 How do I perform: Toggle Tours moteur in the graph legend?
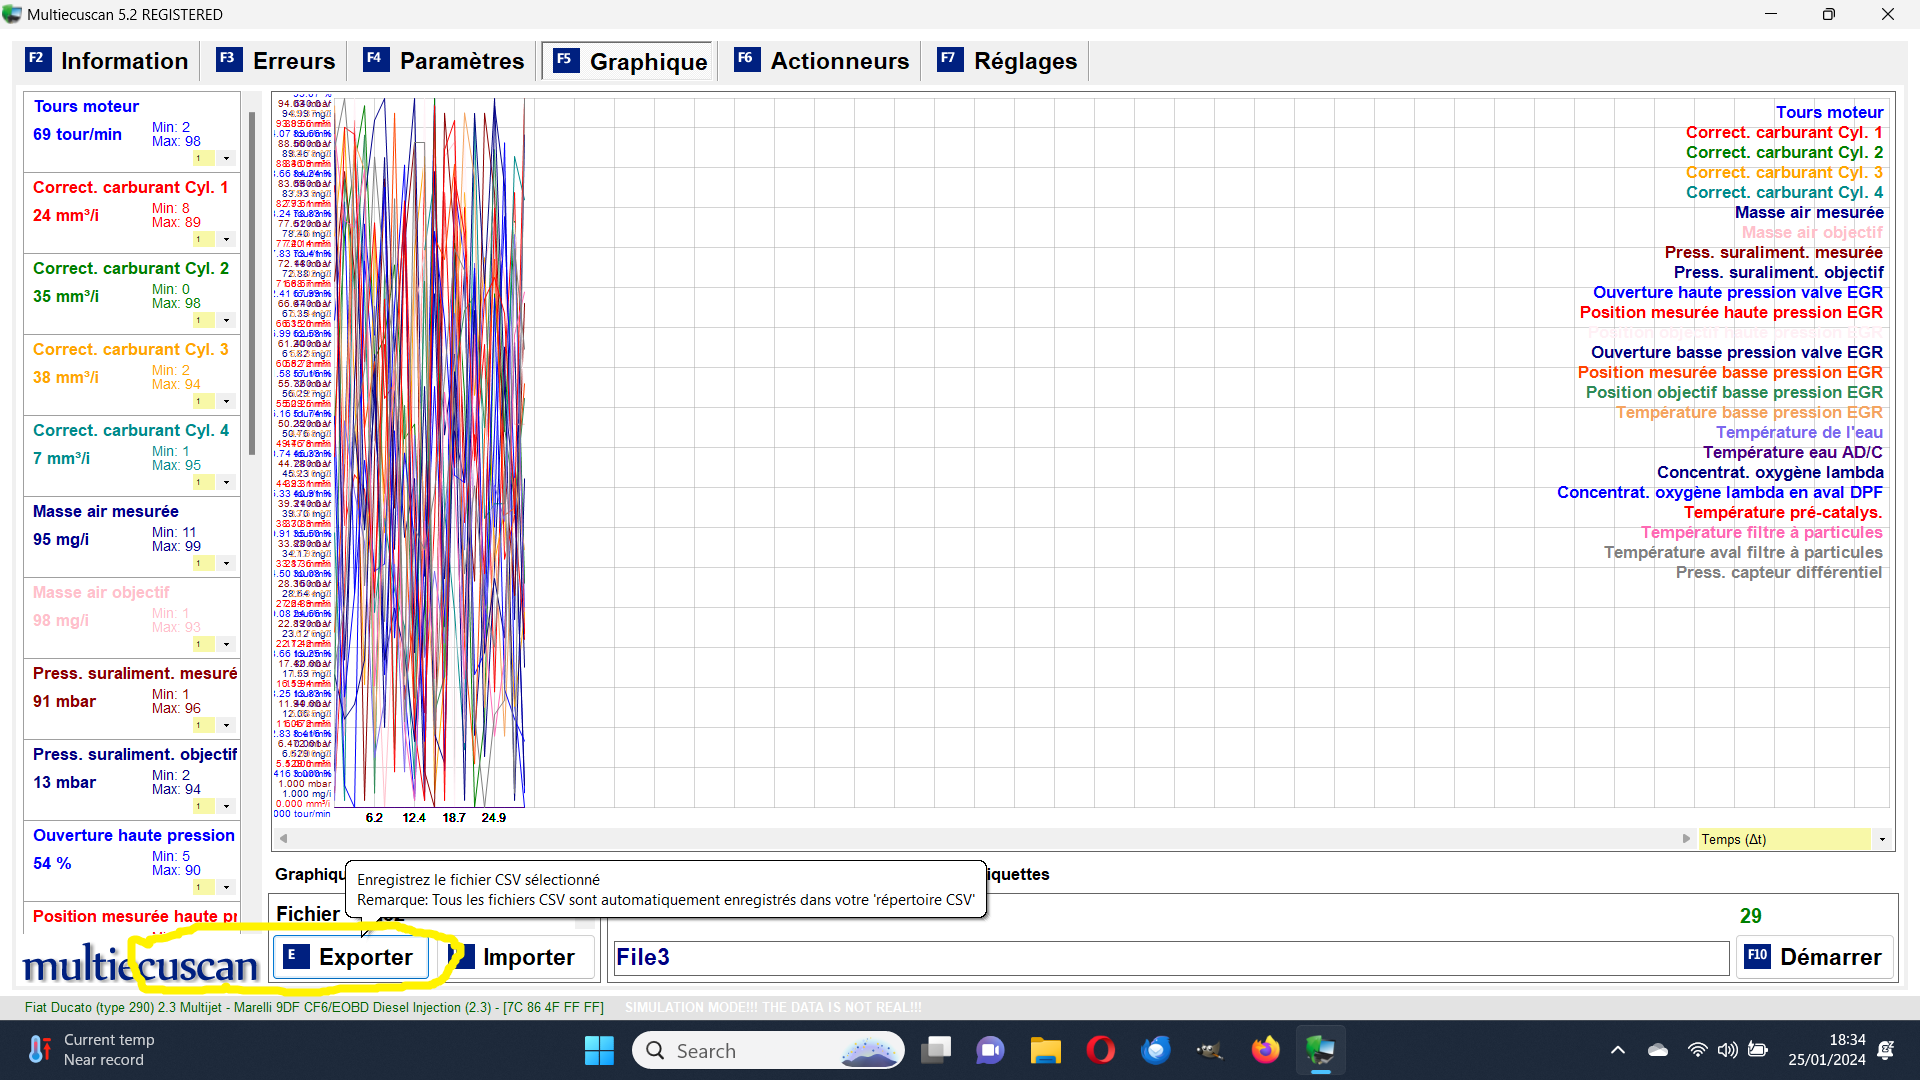(x=1829, y=112)
